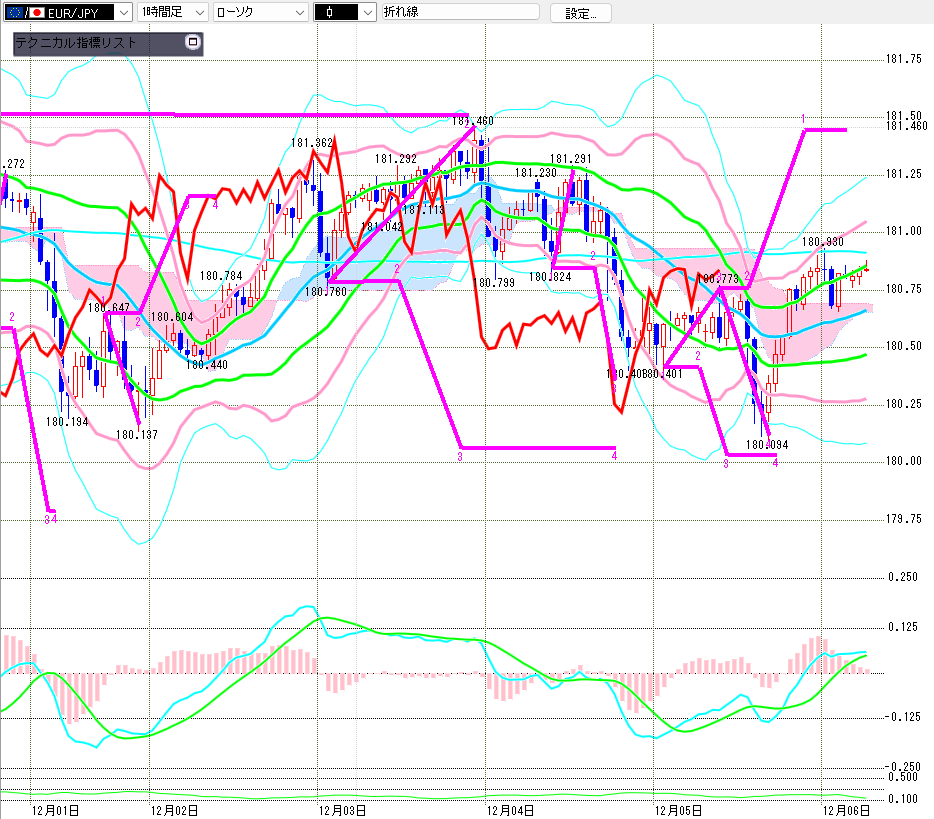Screen dimensions: 934x819
Task: Click the 12月03日 date axis label
Action: [x=342, y=810]
